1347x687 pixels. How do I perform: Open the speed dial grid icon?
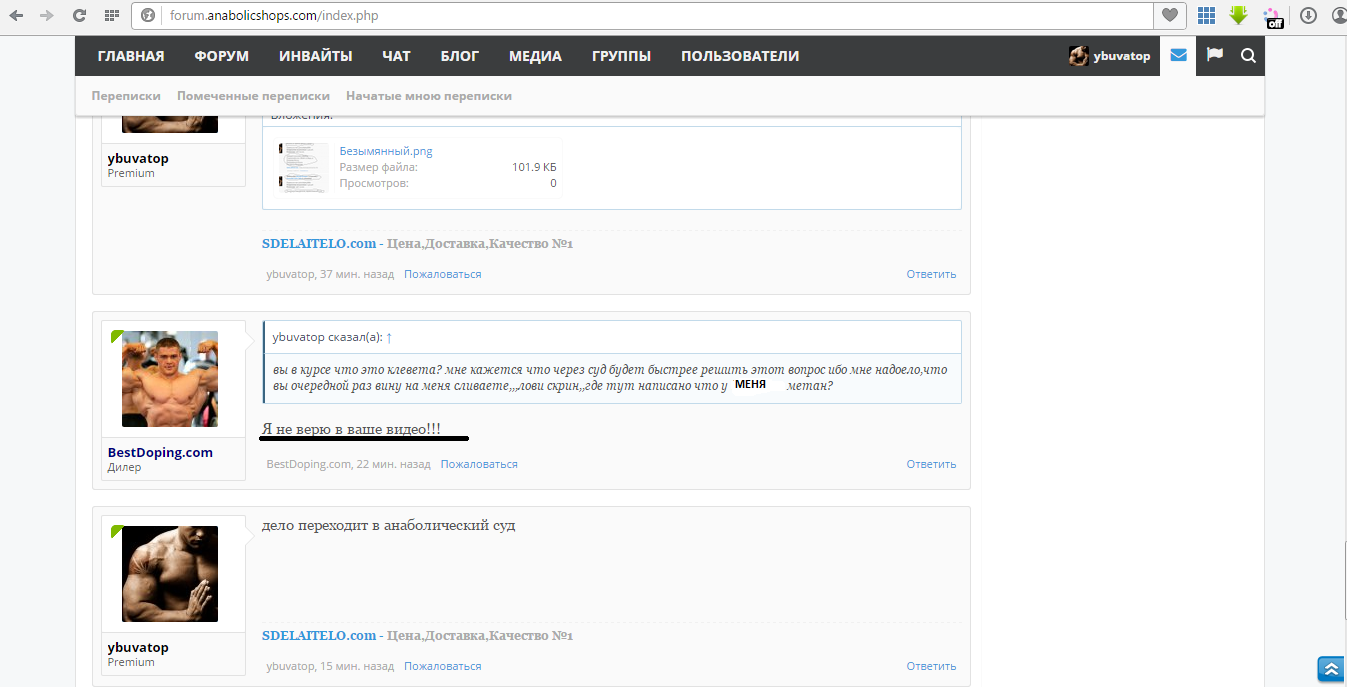point(111,16)
